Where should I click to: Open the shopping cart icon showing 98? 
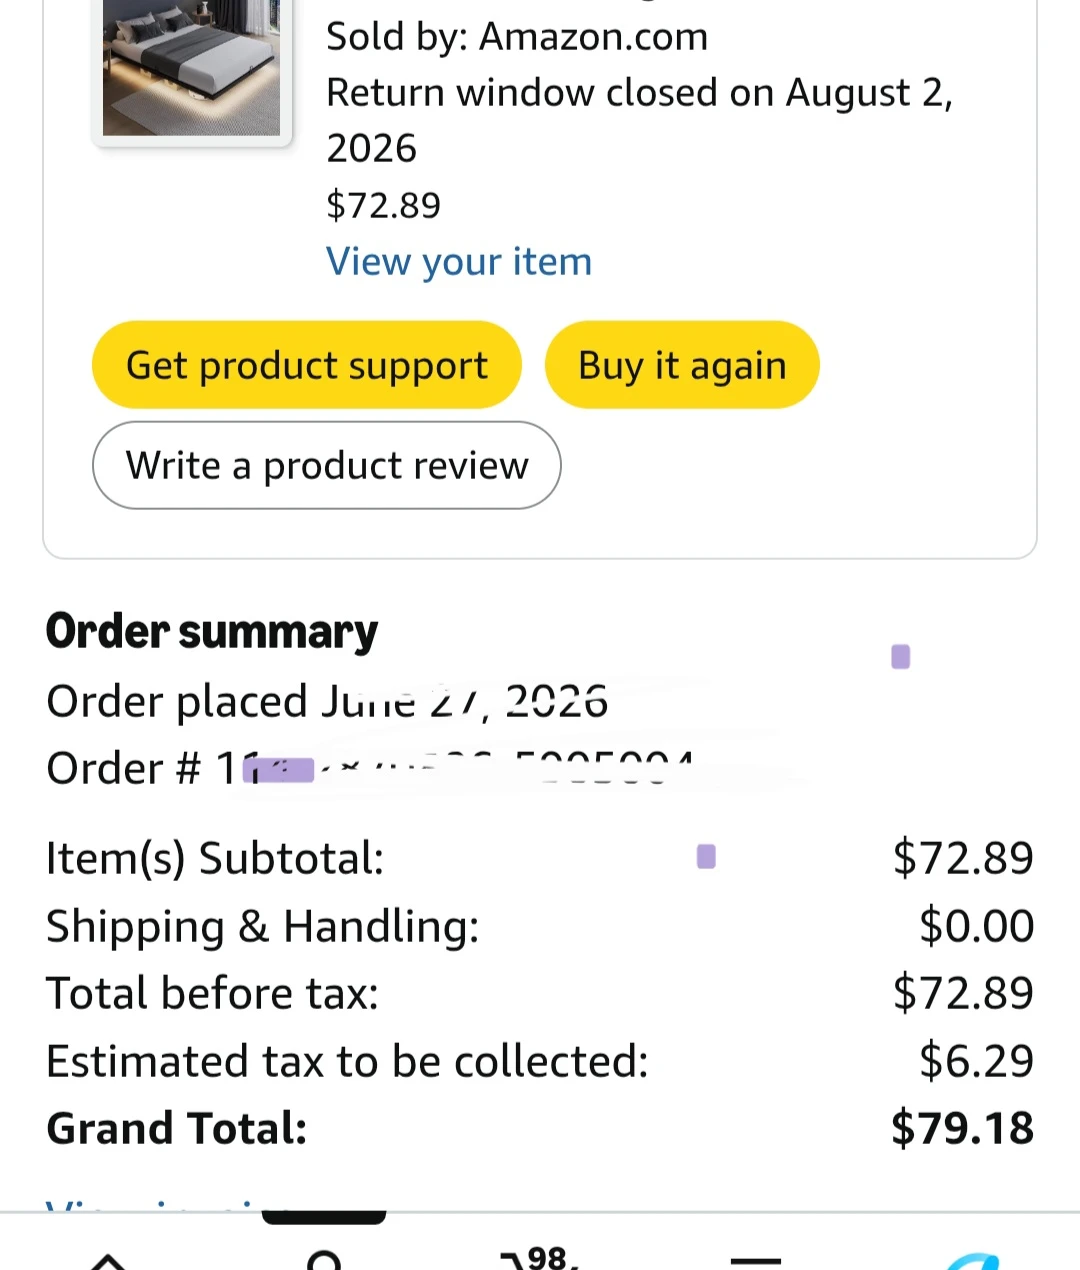[540, 1257]
